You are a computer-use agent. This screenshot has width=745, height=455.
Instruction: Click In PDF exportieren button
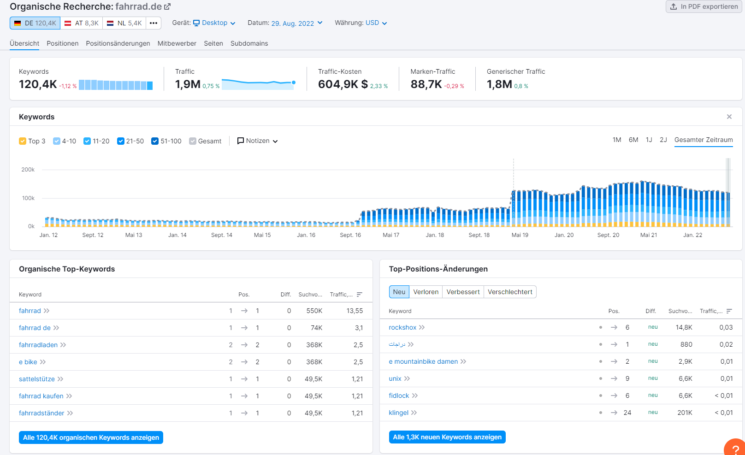704,7
